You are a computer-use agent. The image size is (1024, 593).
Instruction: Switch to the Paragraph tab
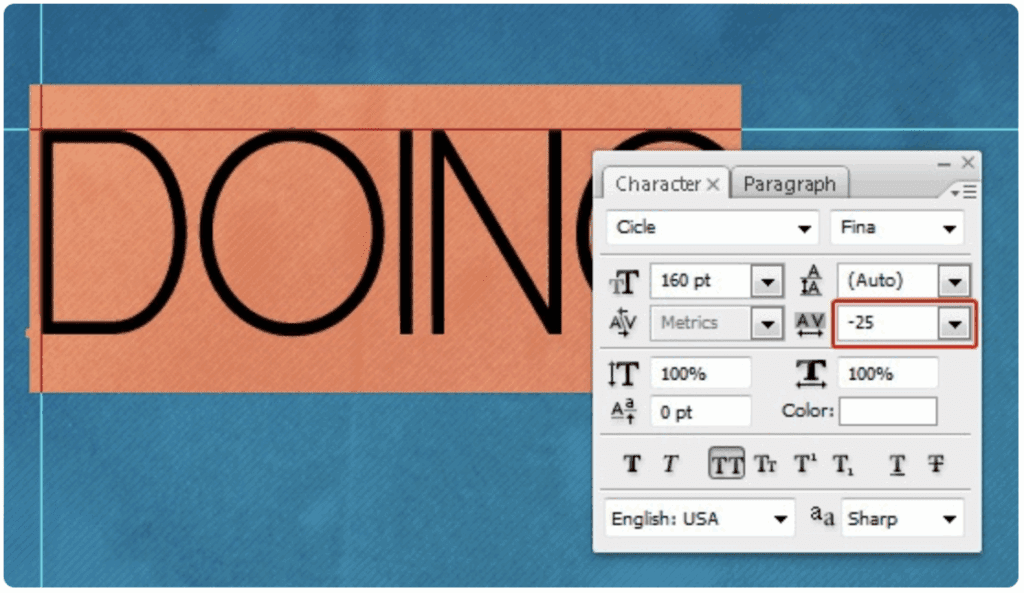pyautogui.click(x=789, y=184)
